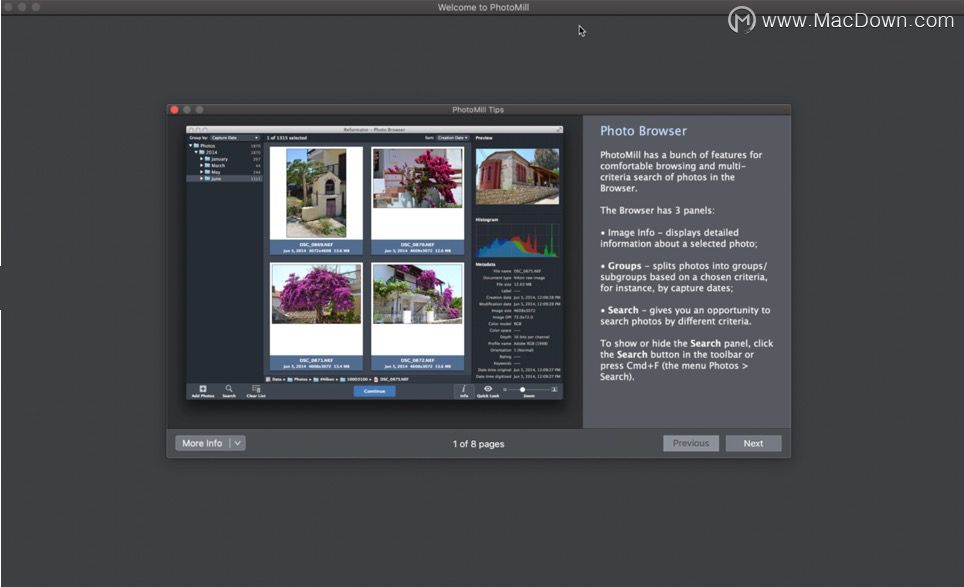This screenshot has height=587, width=964.
Task: Collapse the Photos folder triangle
Action: pyautogui.click(x=191, y=146)
